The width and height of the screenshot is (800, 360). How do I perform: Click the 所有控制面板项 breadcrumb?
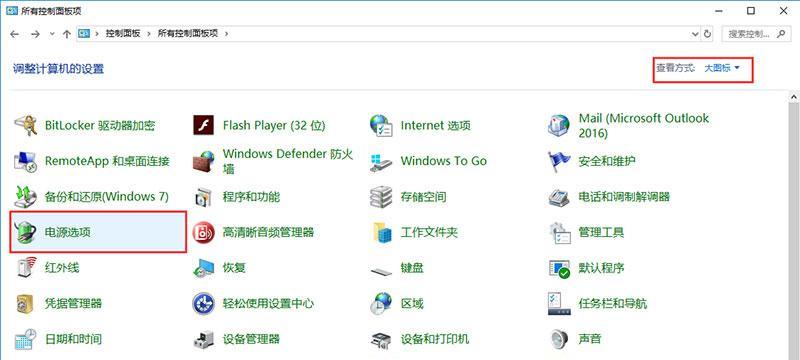click(188, 34)
